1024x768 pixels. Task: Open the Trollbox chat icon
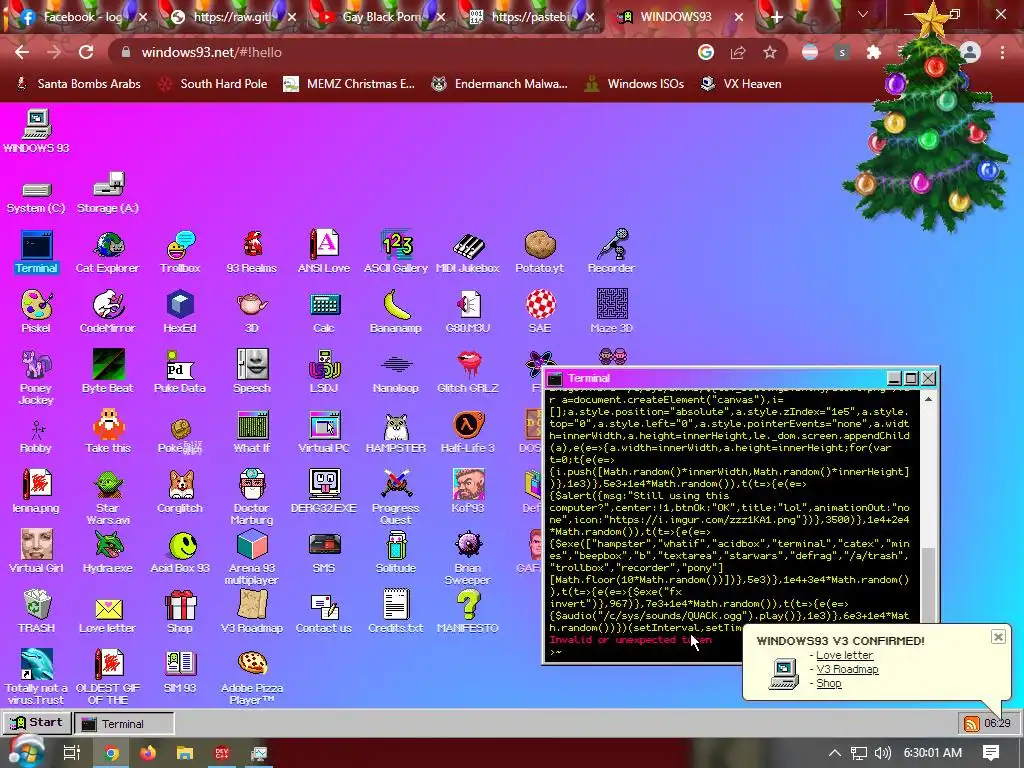click(x=180, y=251)
